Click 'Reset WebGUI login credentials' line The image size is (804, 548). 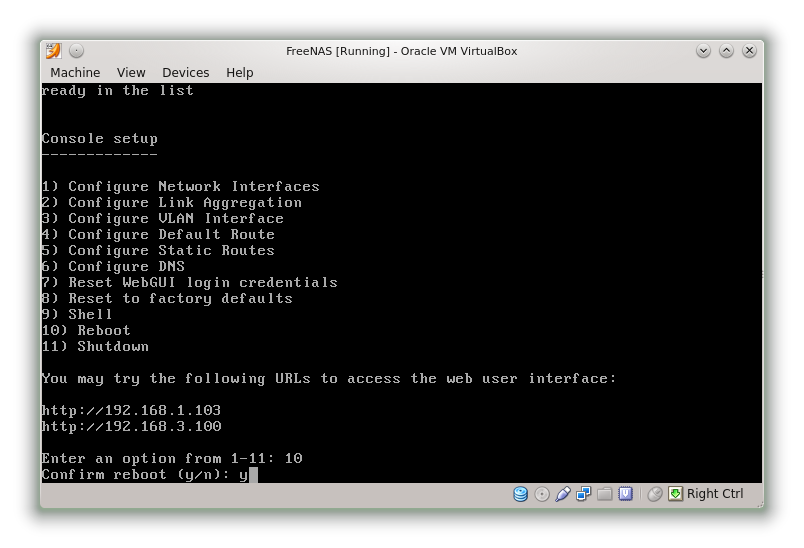click(190, 282)
